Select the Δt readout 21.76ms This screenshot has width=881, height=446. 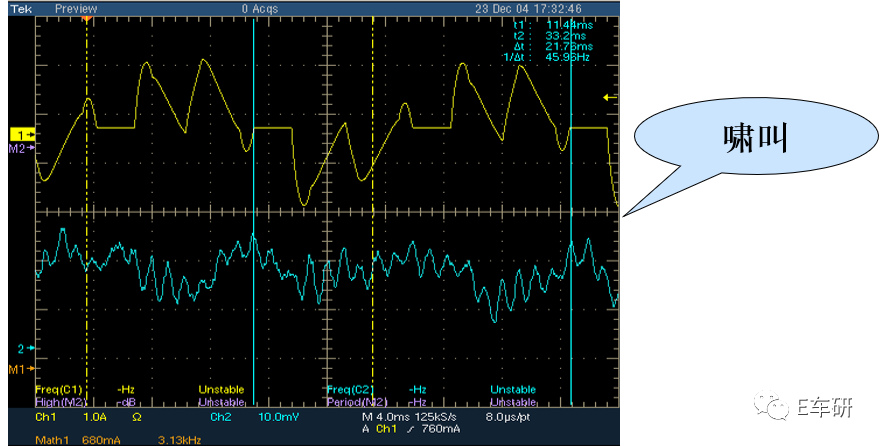click(x=569, y=47)
